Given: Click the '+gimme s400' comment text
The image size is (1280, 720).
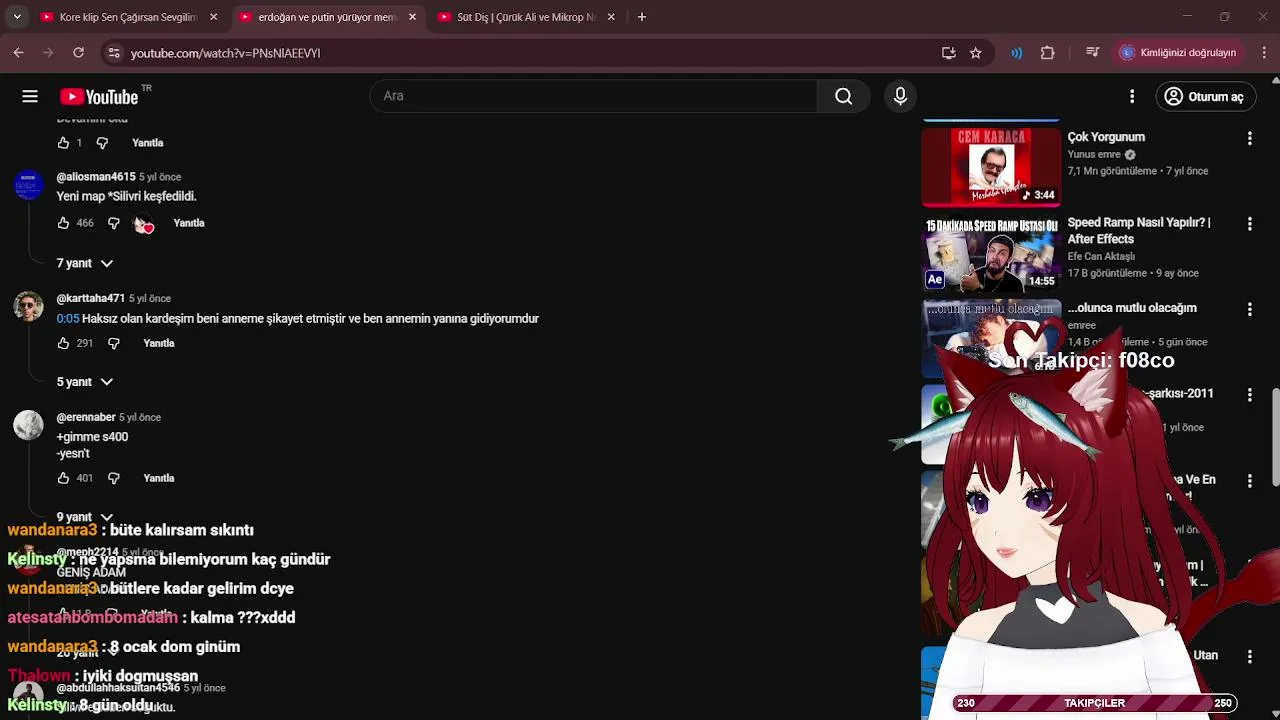Looking at the screenshot, I should pyautogui.click(x=92, y=437).
